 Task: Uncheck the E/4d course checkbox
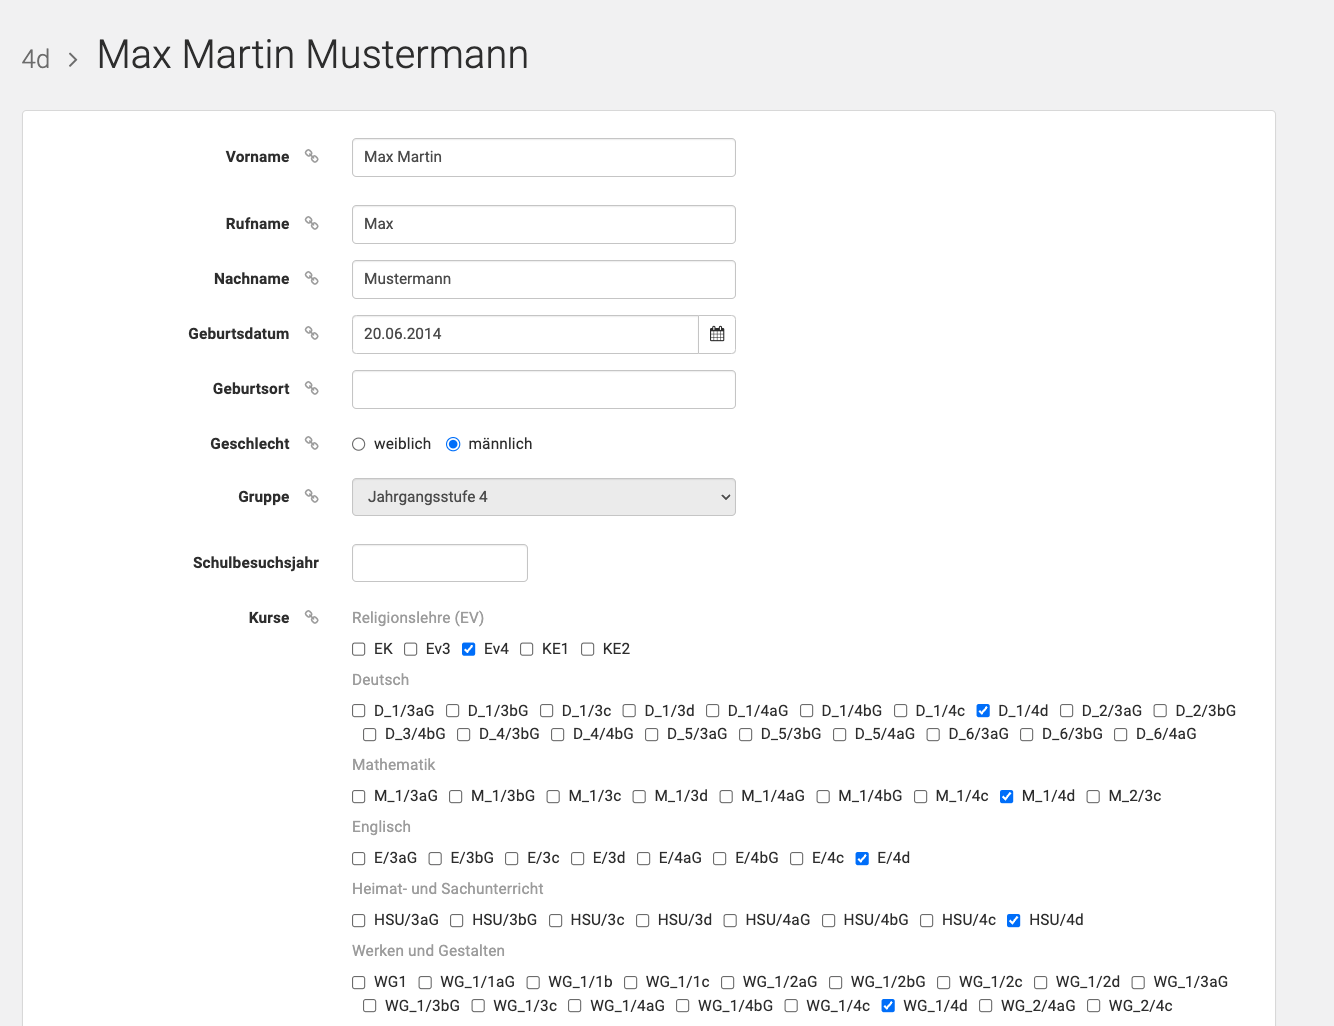[x=862, y=859]
